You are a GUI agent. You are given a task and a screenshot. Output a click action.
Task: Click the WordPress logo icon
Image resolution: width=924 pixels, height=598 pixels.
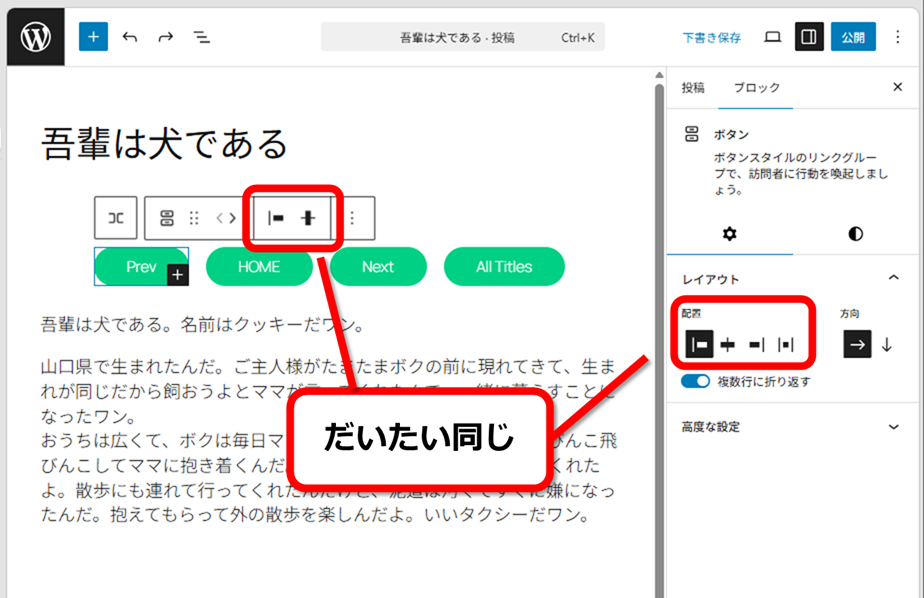click(x=36, y=37)
